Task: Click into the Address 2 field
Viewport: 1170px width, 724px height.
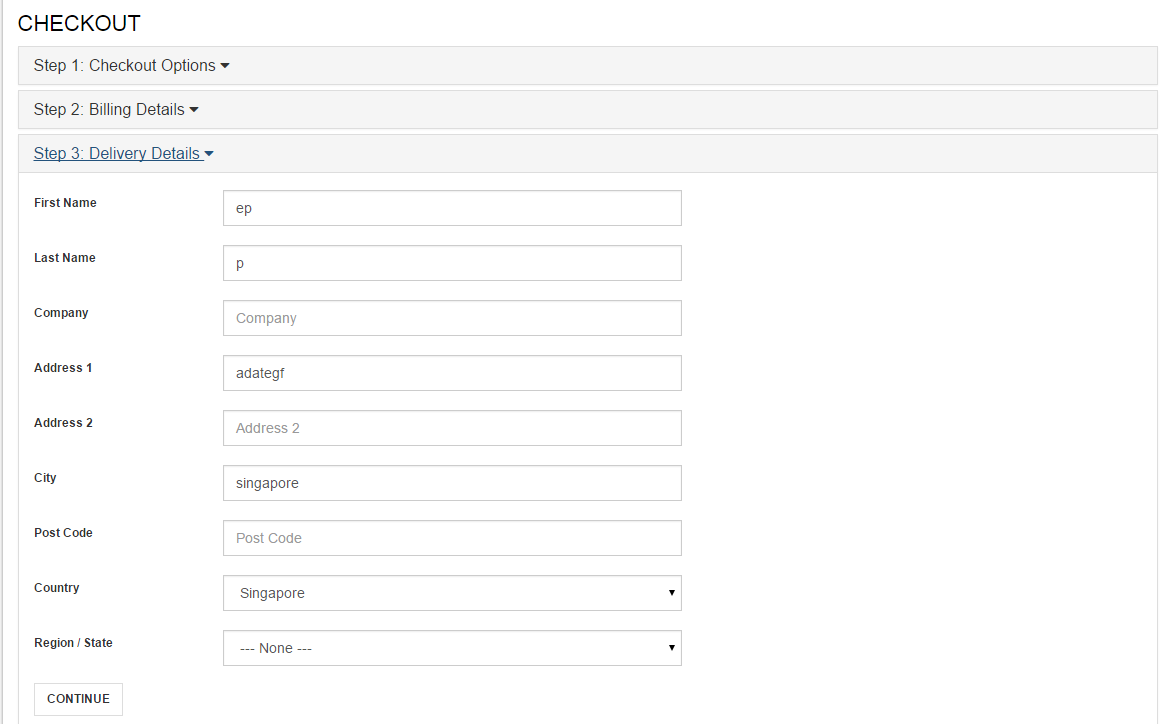Action: pyautogui.click(x=452, y=428)
